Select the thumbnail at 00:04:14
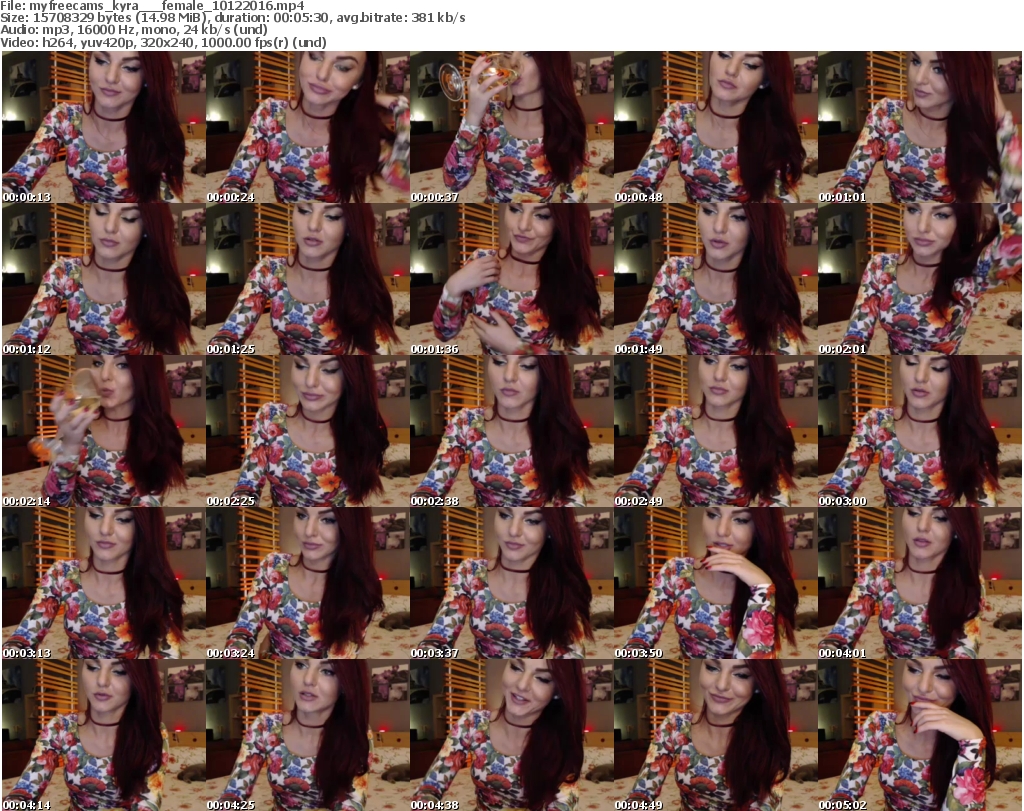This screenshot has width=1024, height=811. point(103,735)
